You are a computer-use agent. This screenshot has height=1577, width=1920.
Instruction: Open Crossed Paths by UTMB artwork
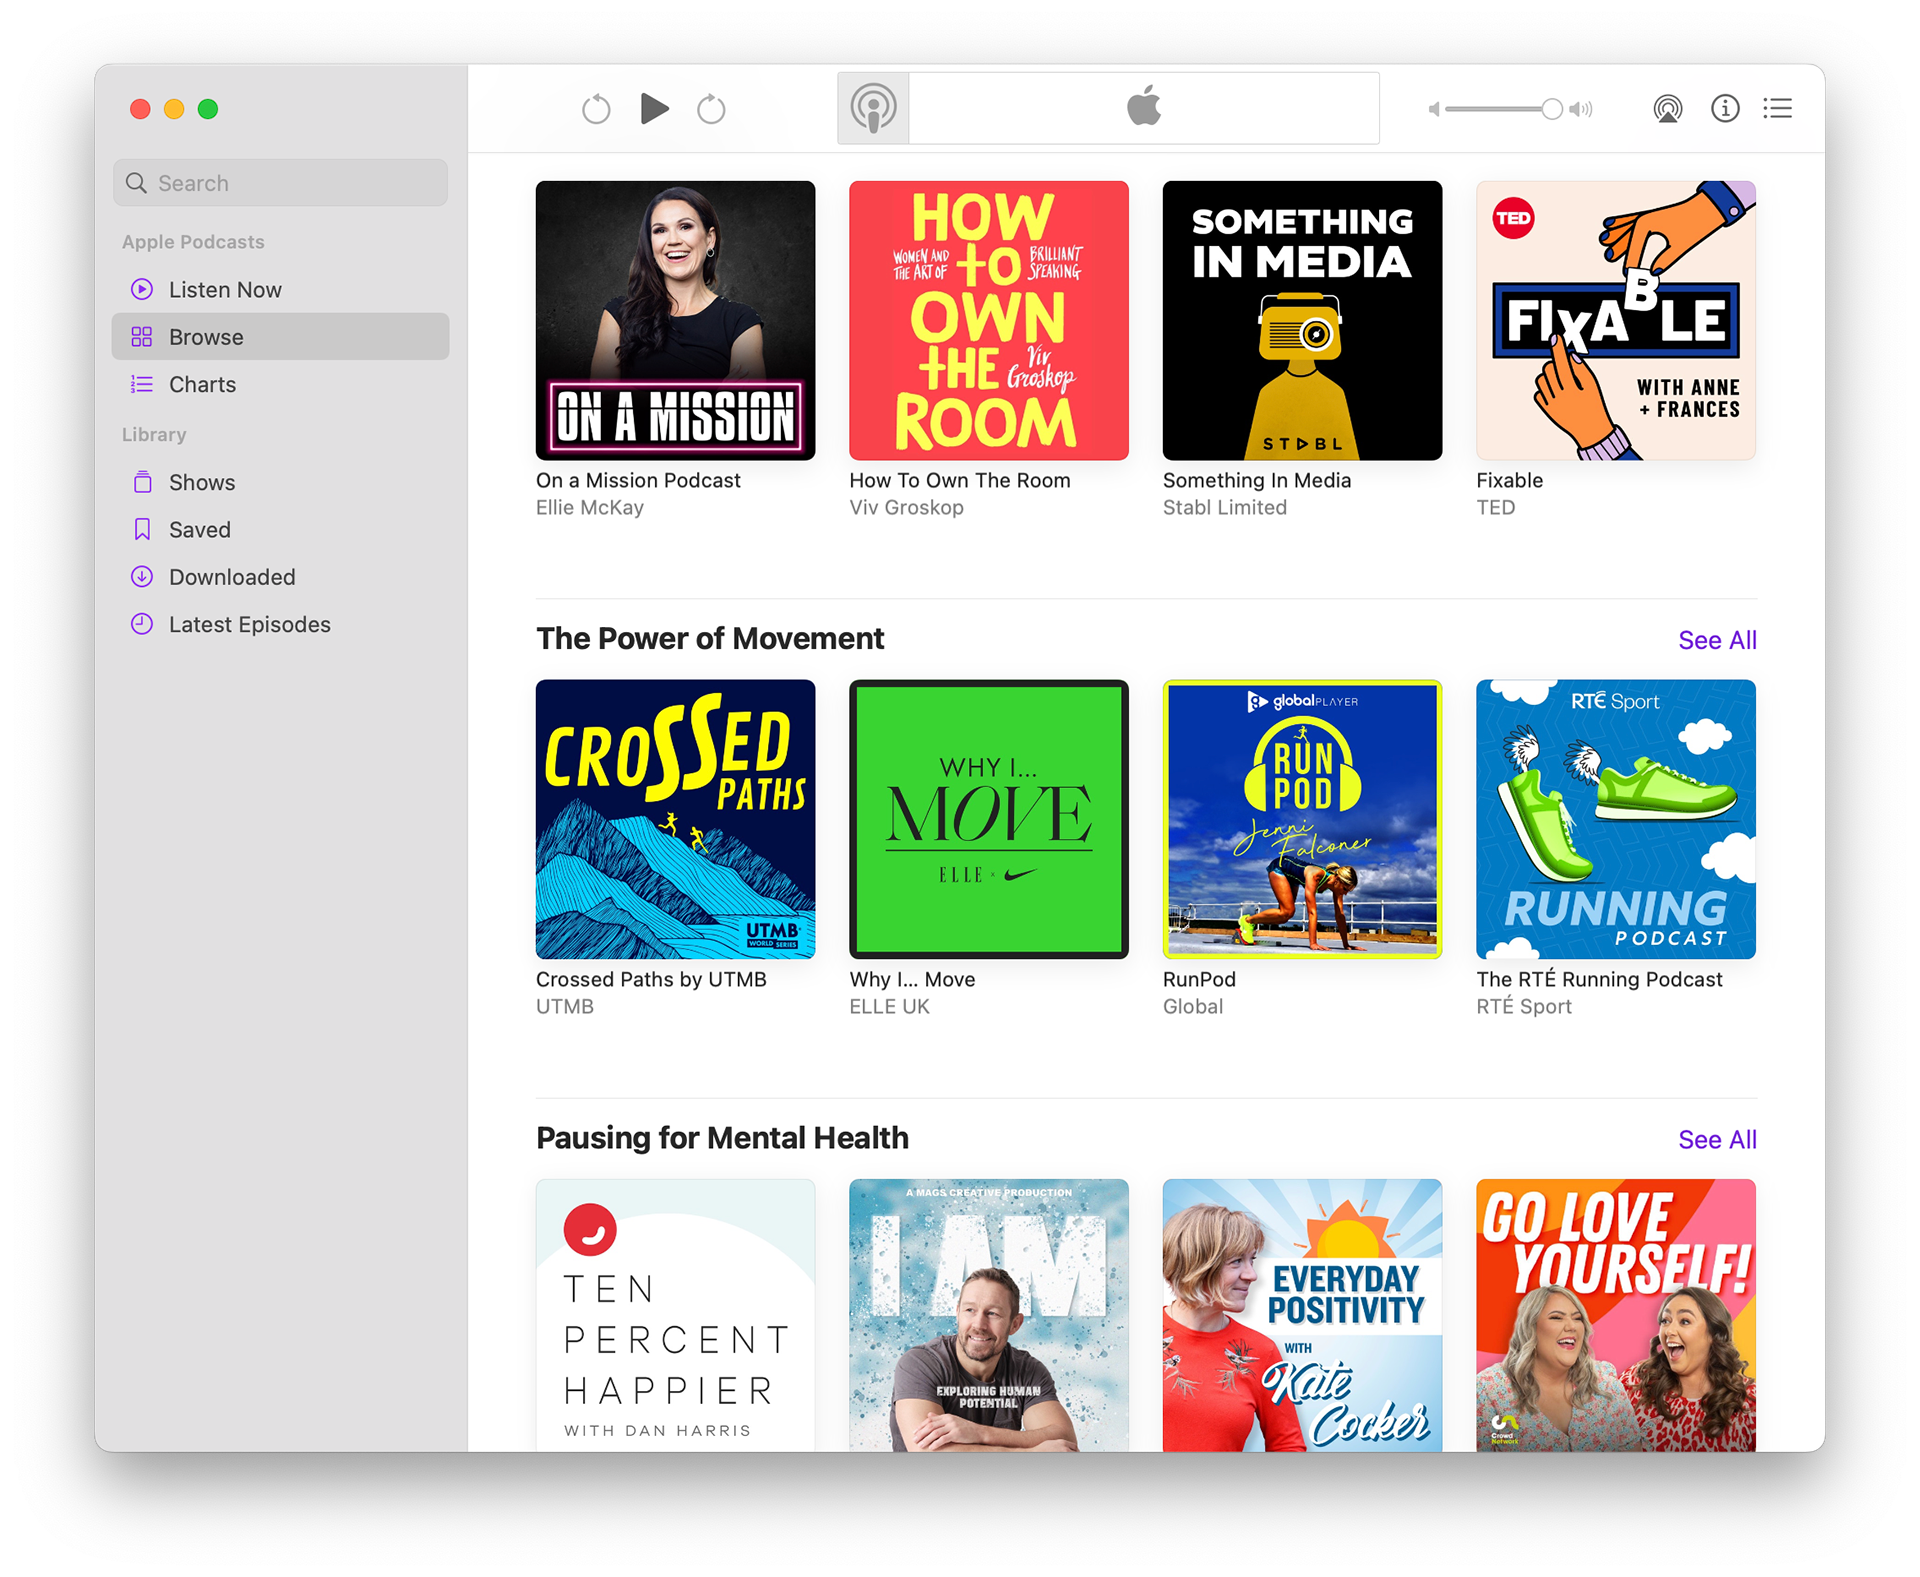(x=675, y=819)
